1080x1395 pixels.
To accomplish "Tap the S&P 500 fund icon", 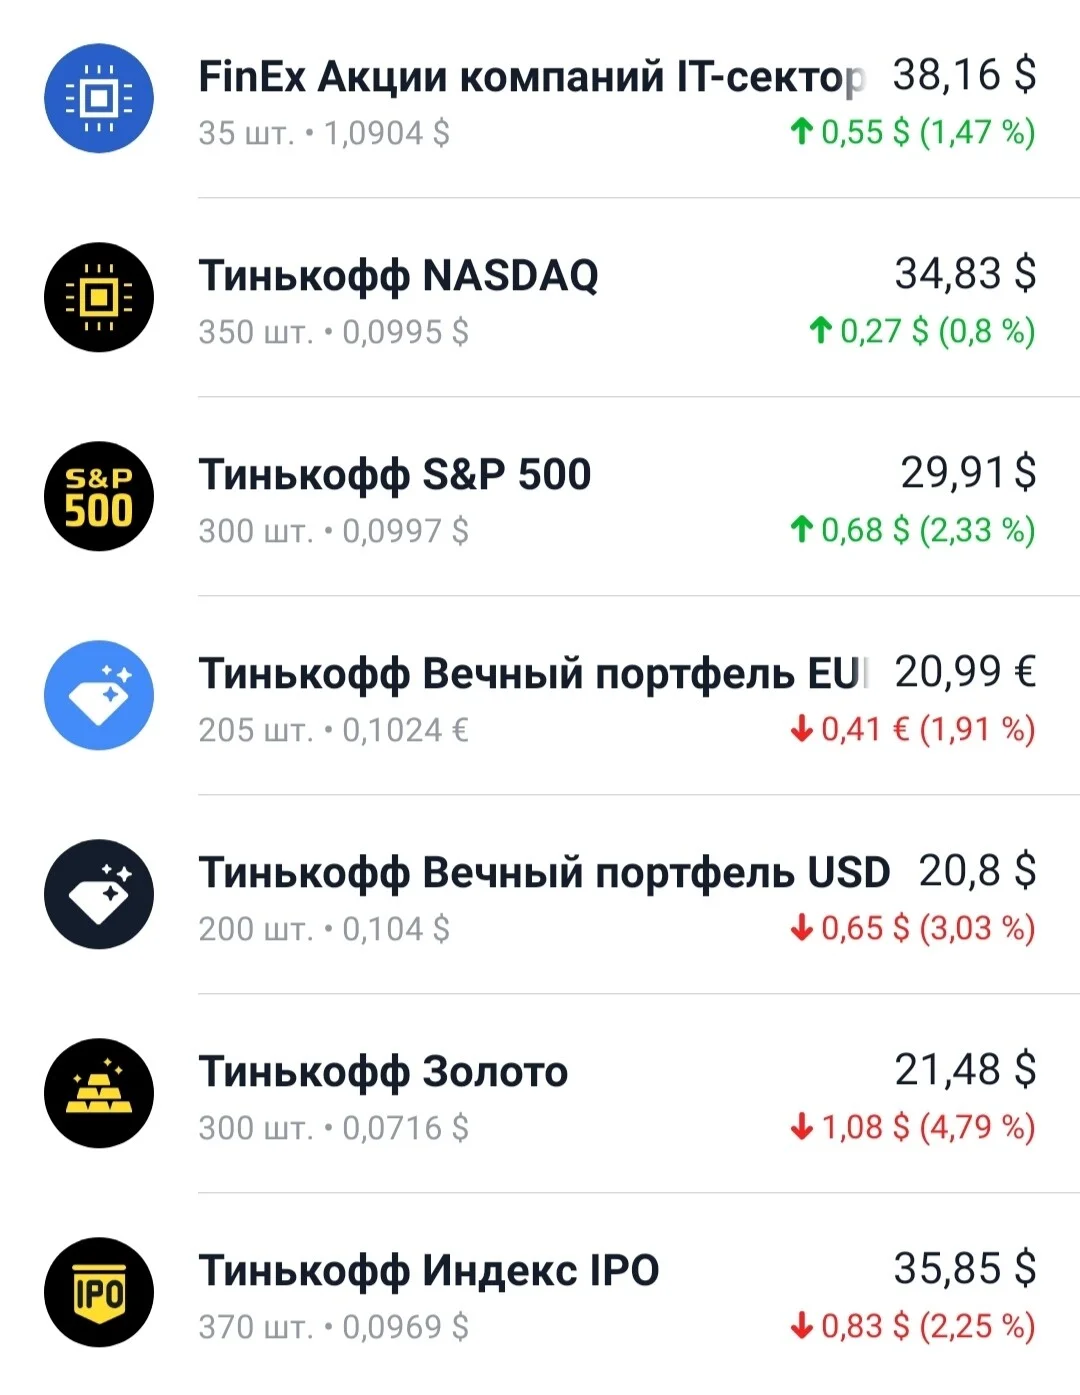I will pos(99,496).
